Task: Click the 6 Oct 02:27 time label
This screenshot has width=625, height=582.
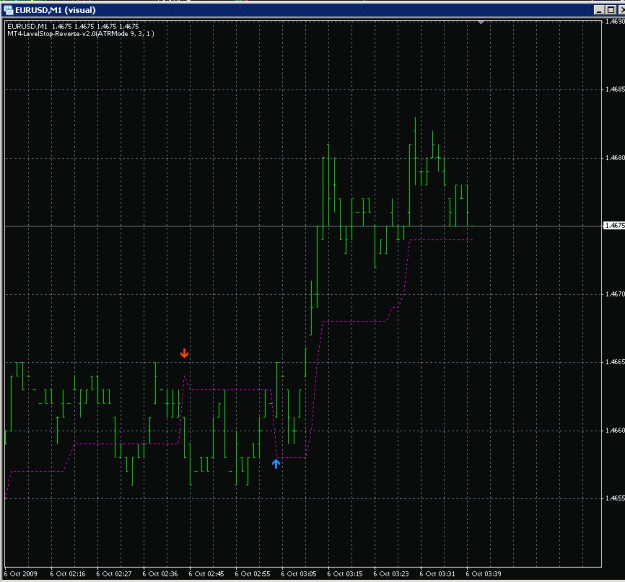Action: pyautogui.click(x=114, y=574)
